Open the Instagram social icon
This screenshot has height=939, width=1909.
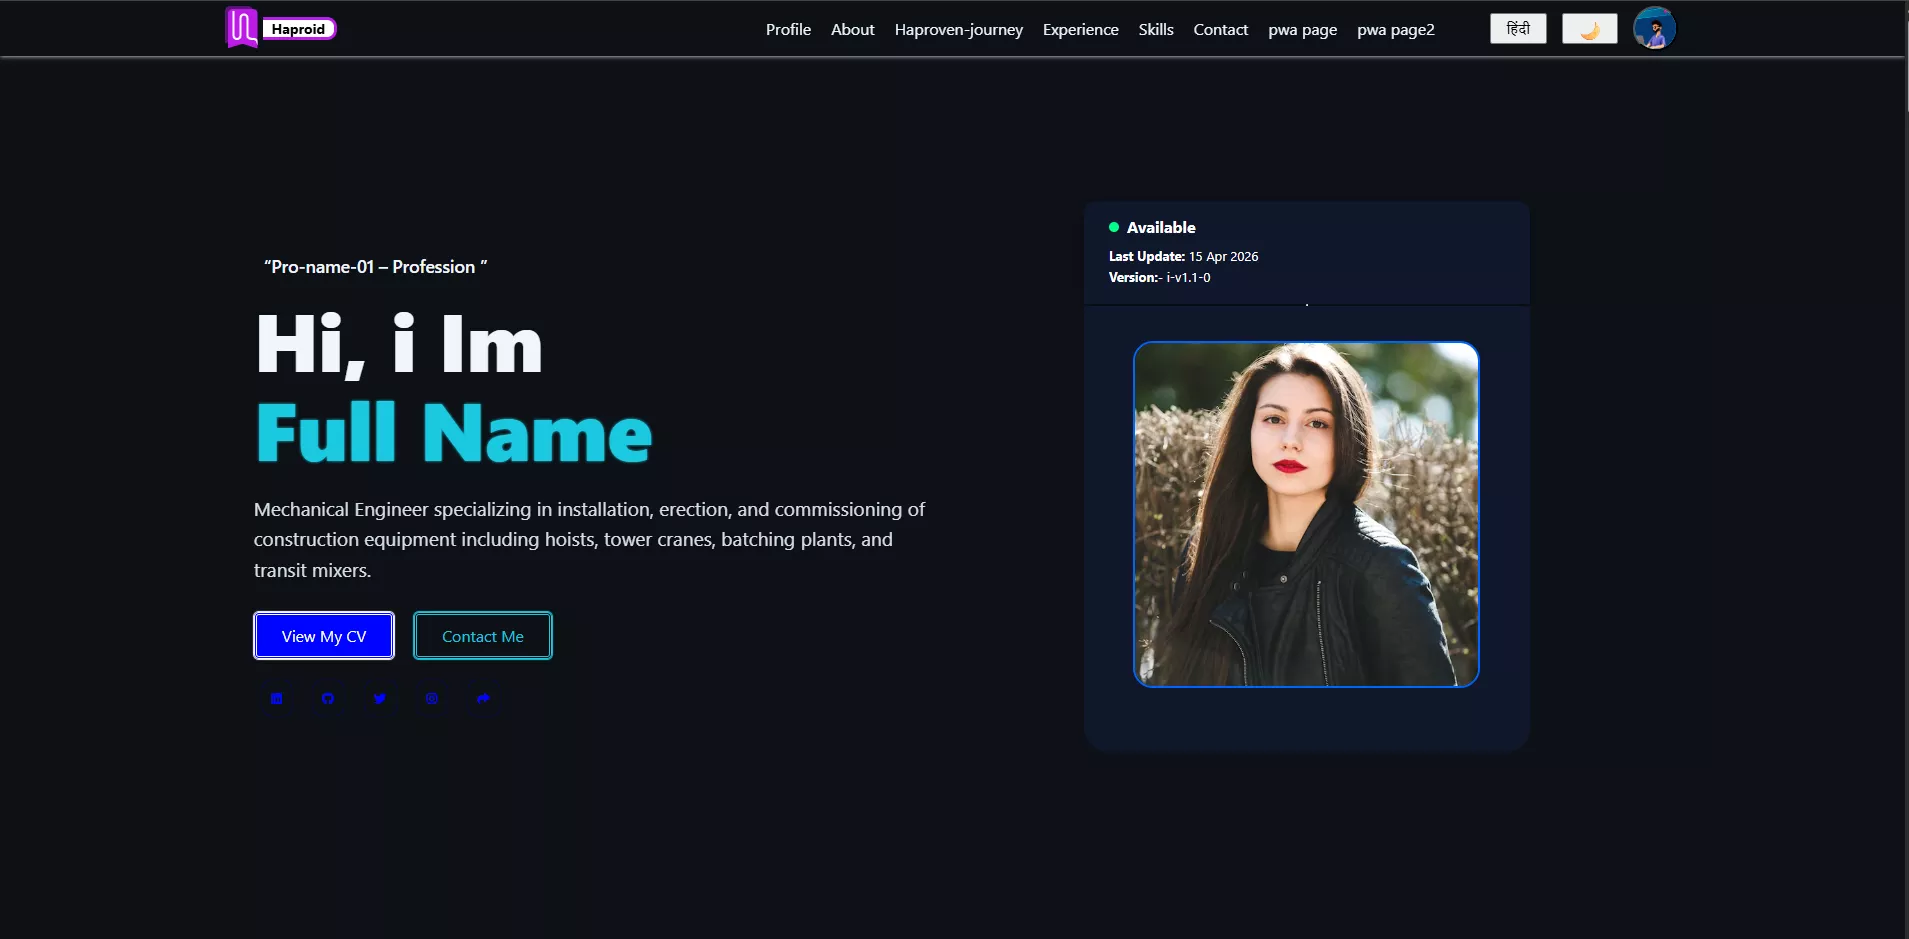point(432,698)
